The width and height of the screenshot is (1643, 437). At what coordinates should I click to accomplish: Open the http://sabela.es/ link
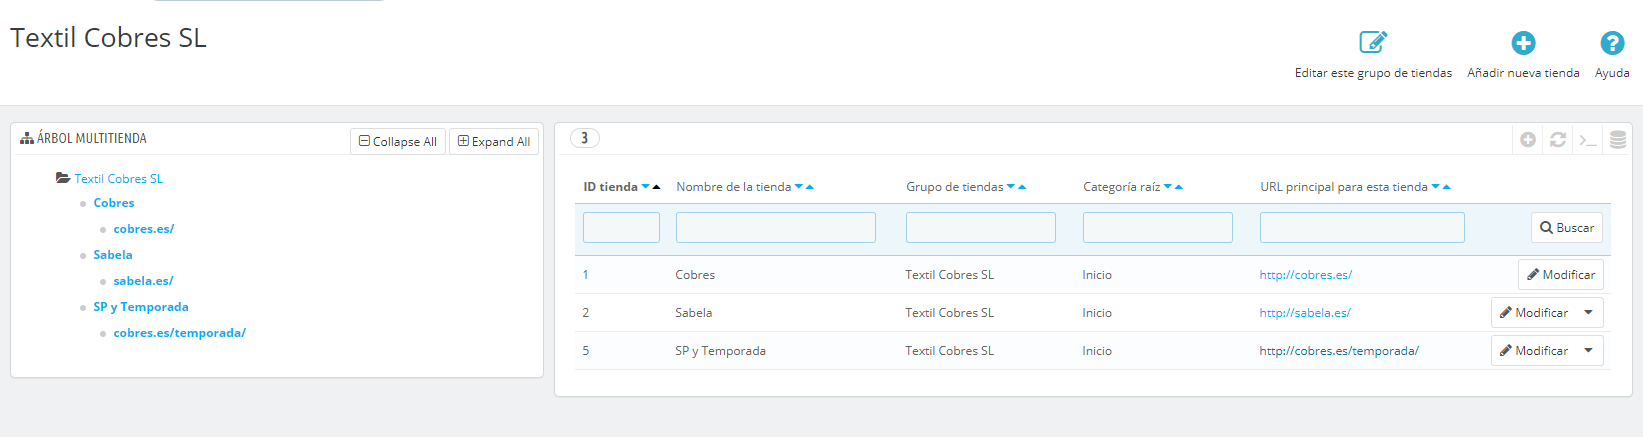(x=1305, y=313)
